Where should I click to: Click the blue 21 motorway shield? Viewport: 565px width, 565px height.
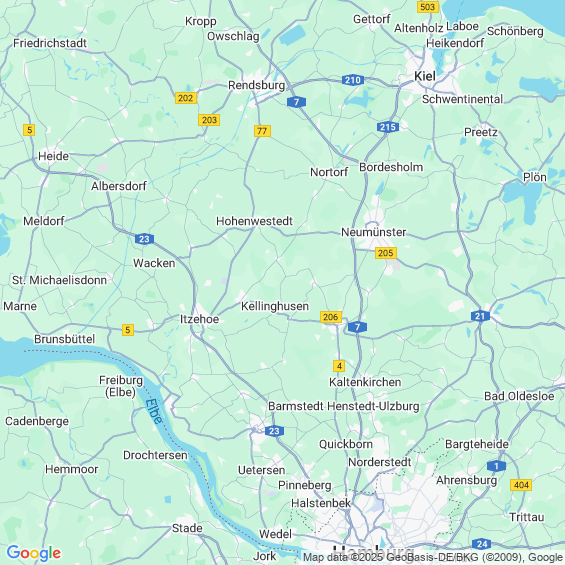click(x=480, y=316)
